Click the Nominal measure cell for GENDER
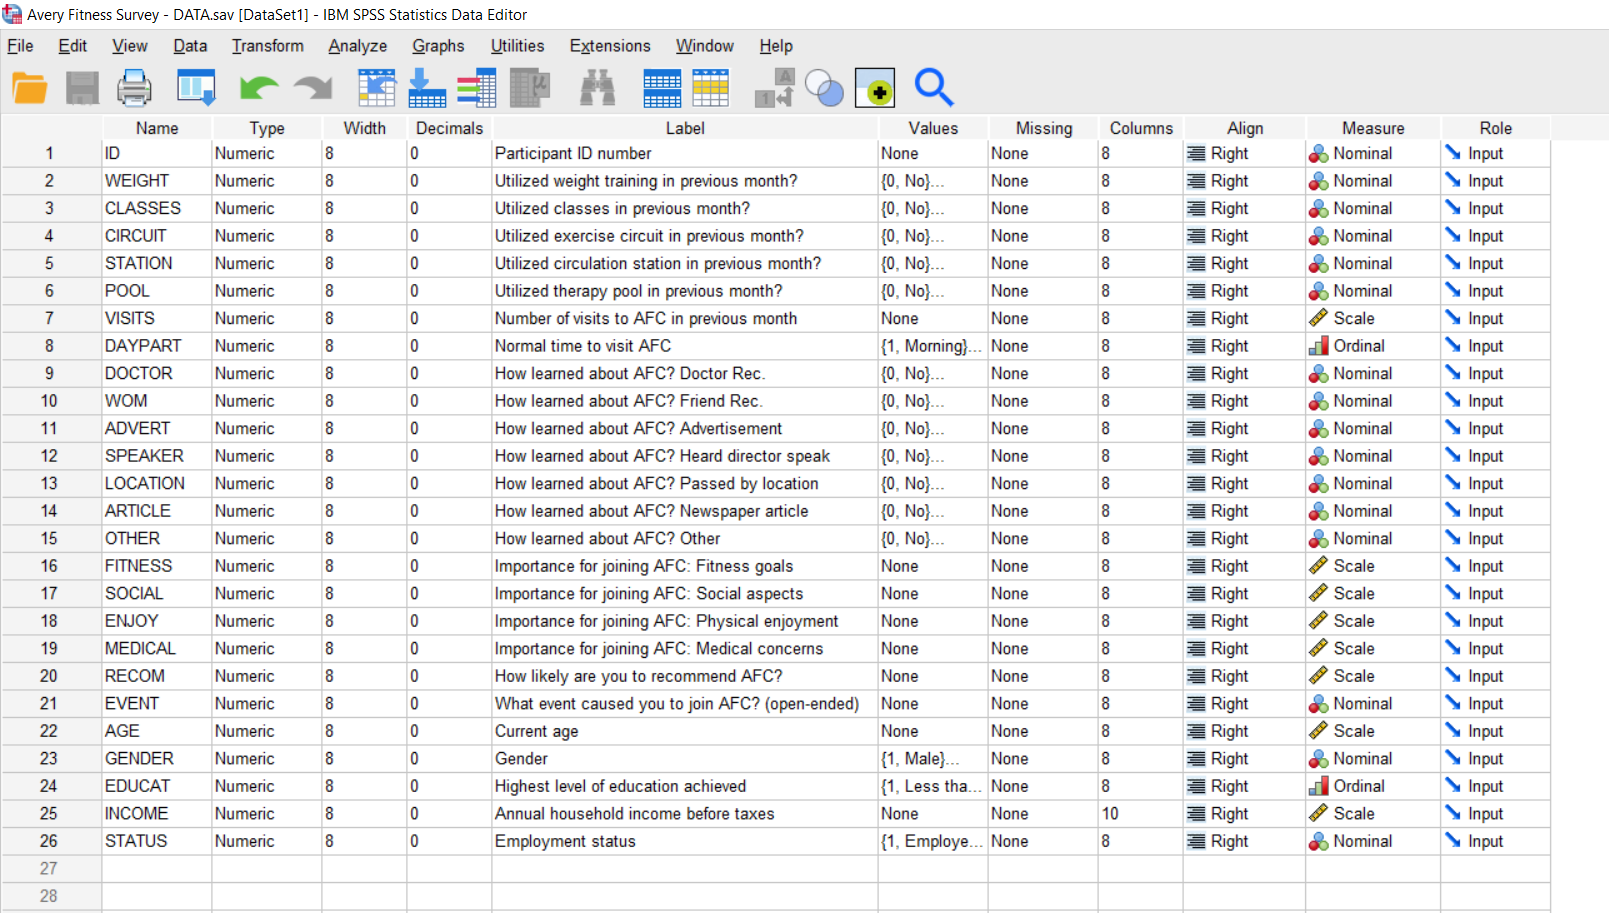 (1373, 759)
